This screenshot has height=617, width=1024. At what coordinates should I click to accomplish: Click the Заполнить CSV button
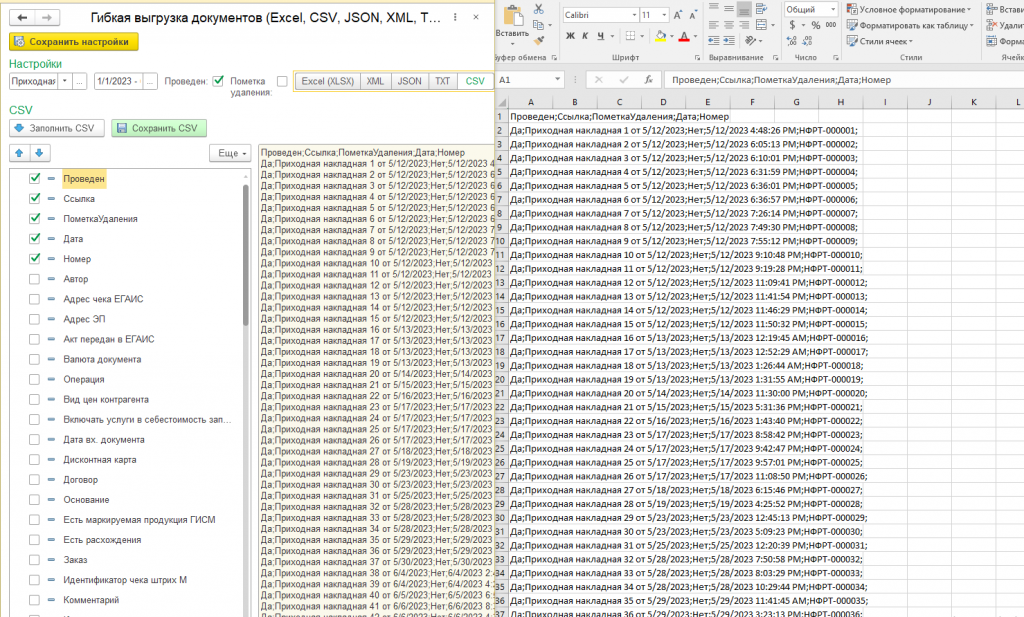56,128
